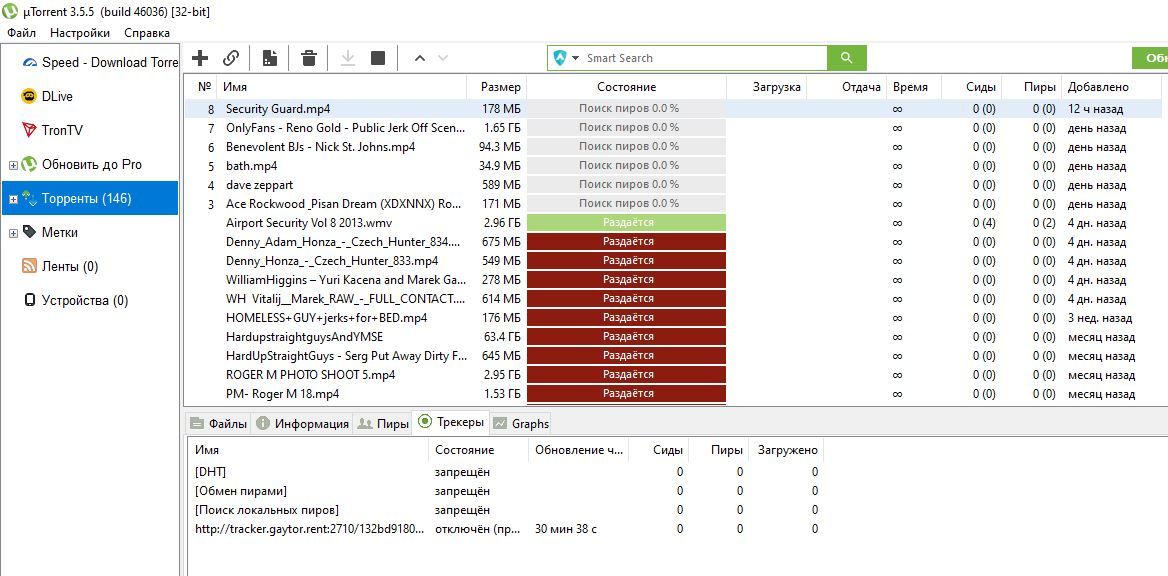
Task: Expand the Метки tree node
Action: click(x=13, y=233)
